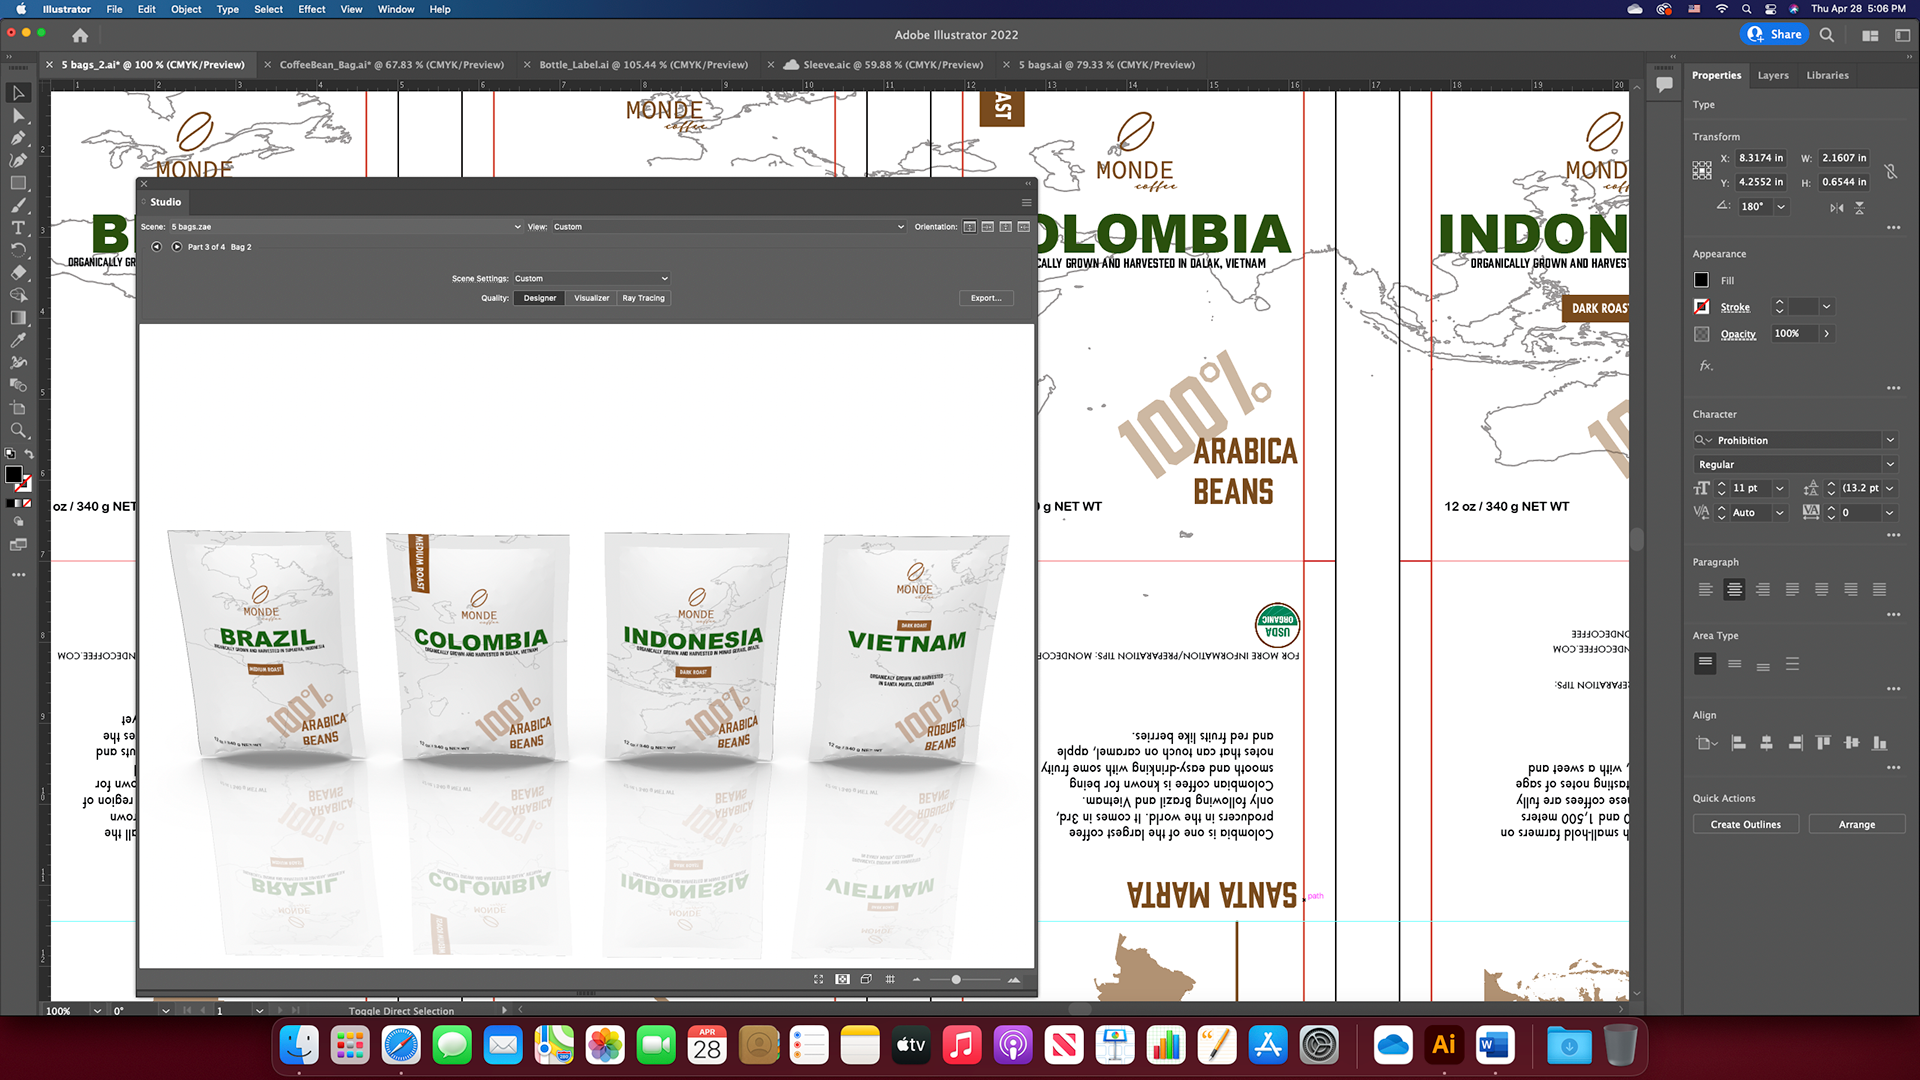Toggle align center paragraph button
The image size is (1920, 1080).
click(1734, 590)
